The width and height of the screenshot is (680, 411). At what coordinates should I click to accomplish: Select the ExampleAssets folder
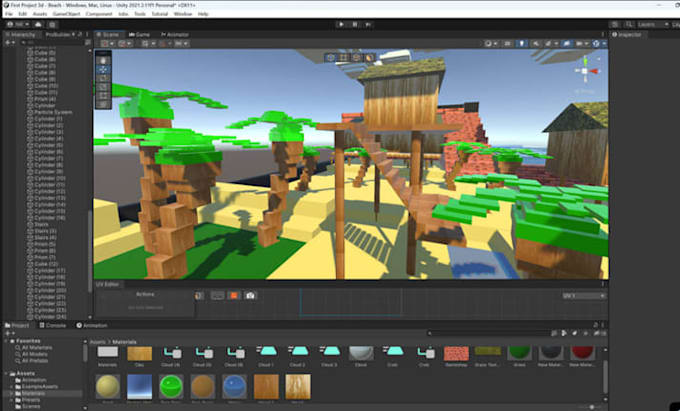point(37,387)
